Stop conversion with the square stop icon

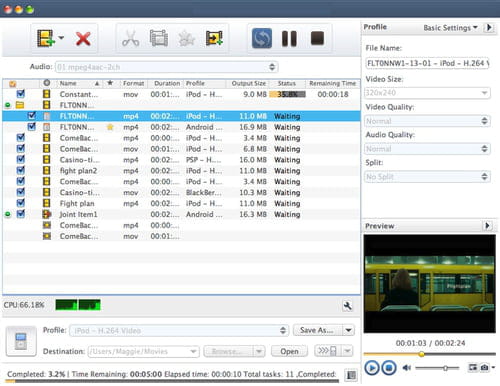[317, 38]
